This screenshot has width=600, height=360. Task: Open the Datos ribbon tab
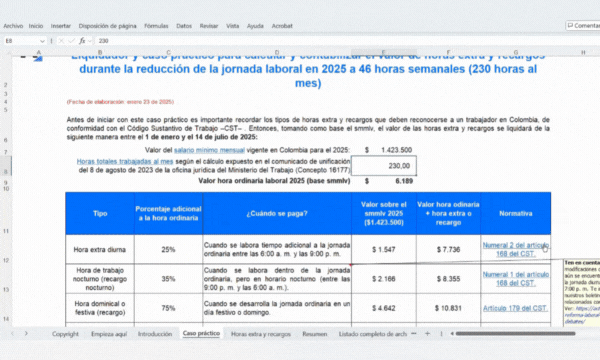click(184, 26)
